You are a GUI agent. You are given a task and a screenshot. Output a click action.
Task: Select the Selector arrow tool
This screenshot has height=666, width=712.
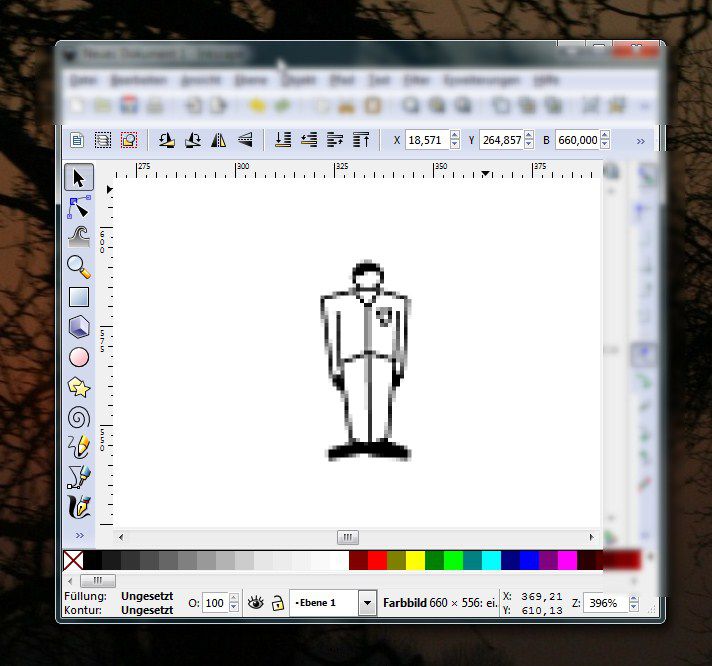79,177
